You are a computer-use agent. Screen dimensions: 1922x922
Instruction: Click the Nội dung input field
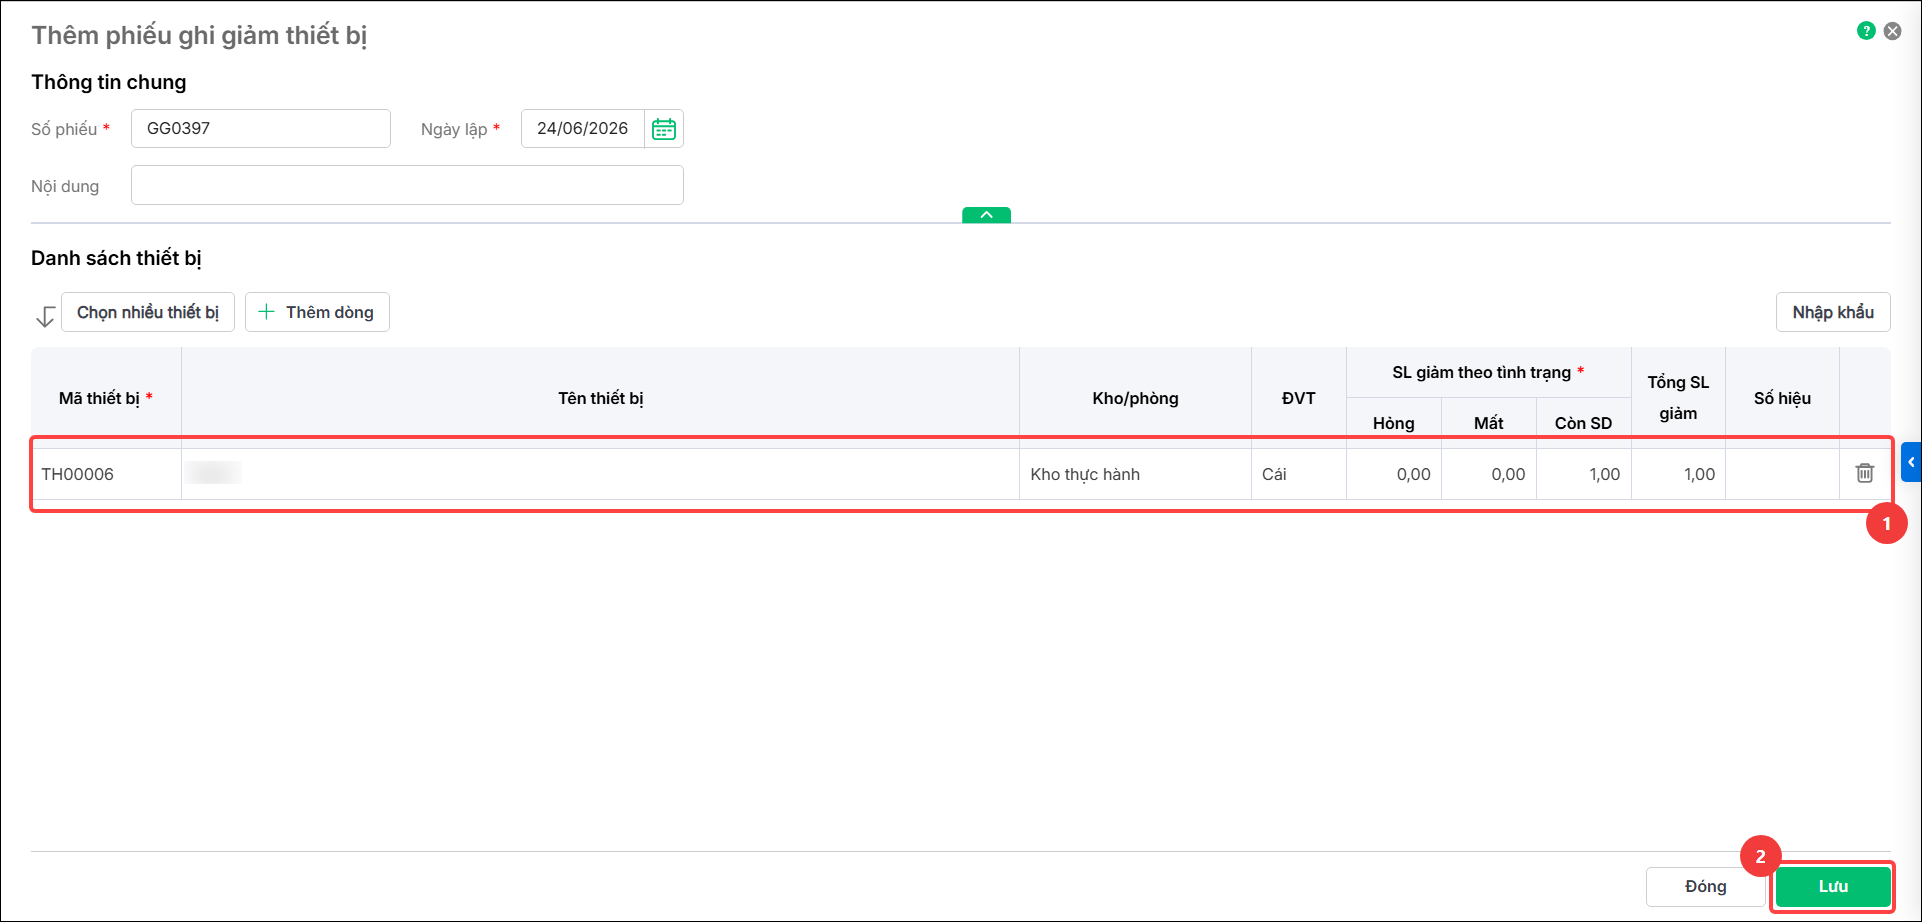407,185
